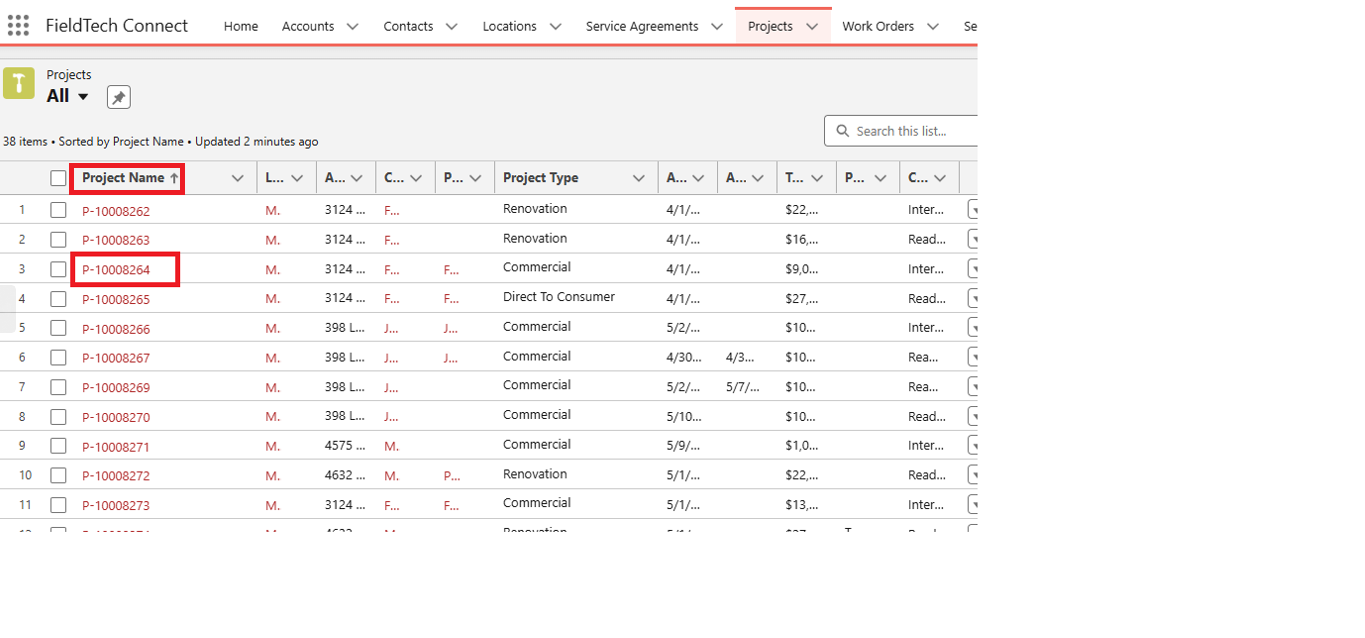Click the Search this list field

[x=912, y=131]
